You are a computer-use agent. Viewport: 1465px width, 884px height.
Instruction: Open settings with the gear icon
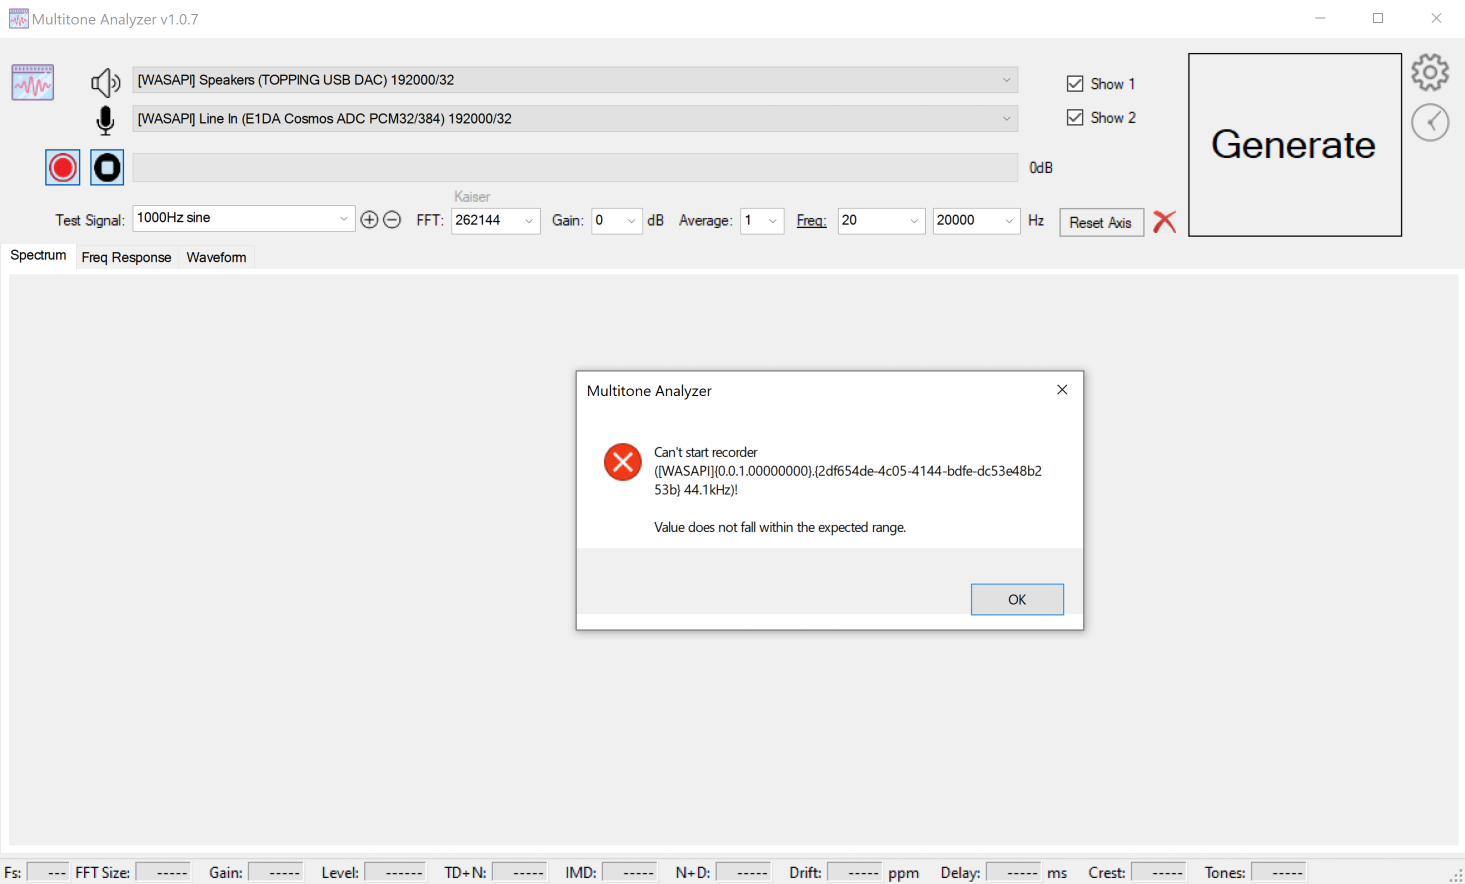(x=1430, y=72)
